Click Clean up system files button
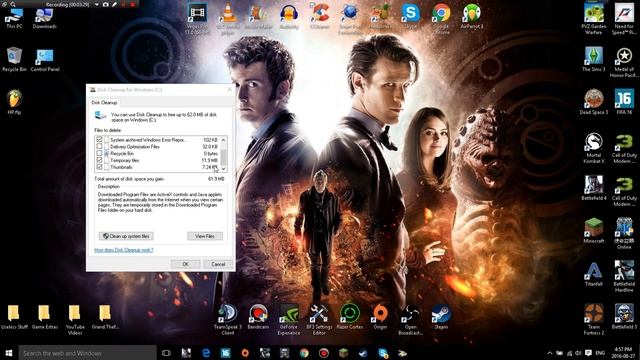The width and height of the screenshot is (640, 360). (x=126, y=236)
